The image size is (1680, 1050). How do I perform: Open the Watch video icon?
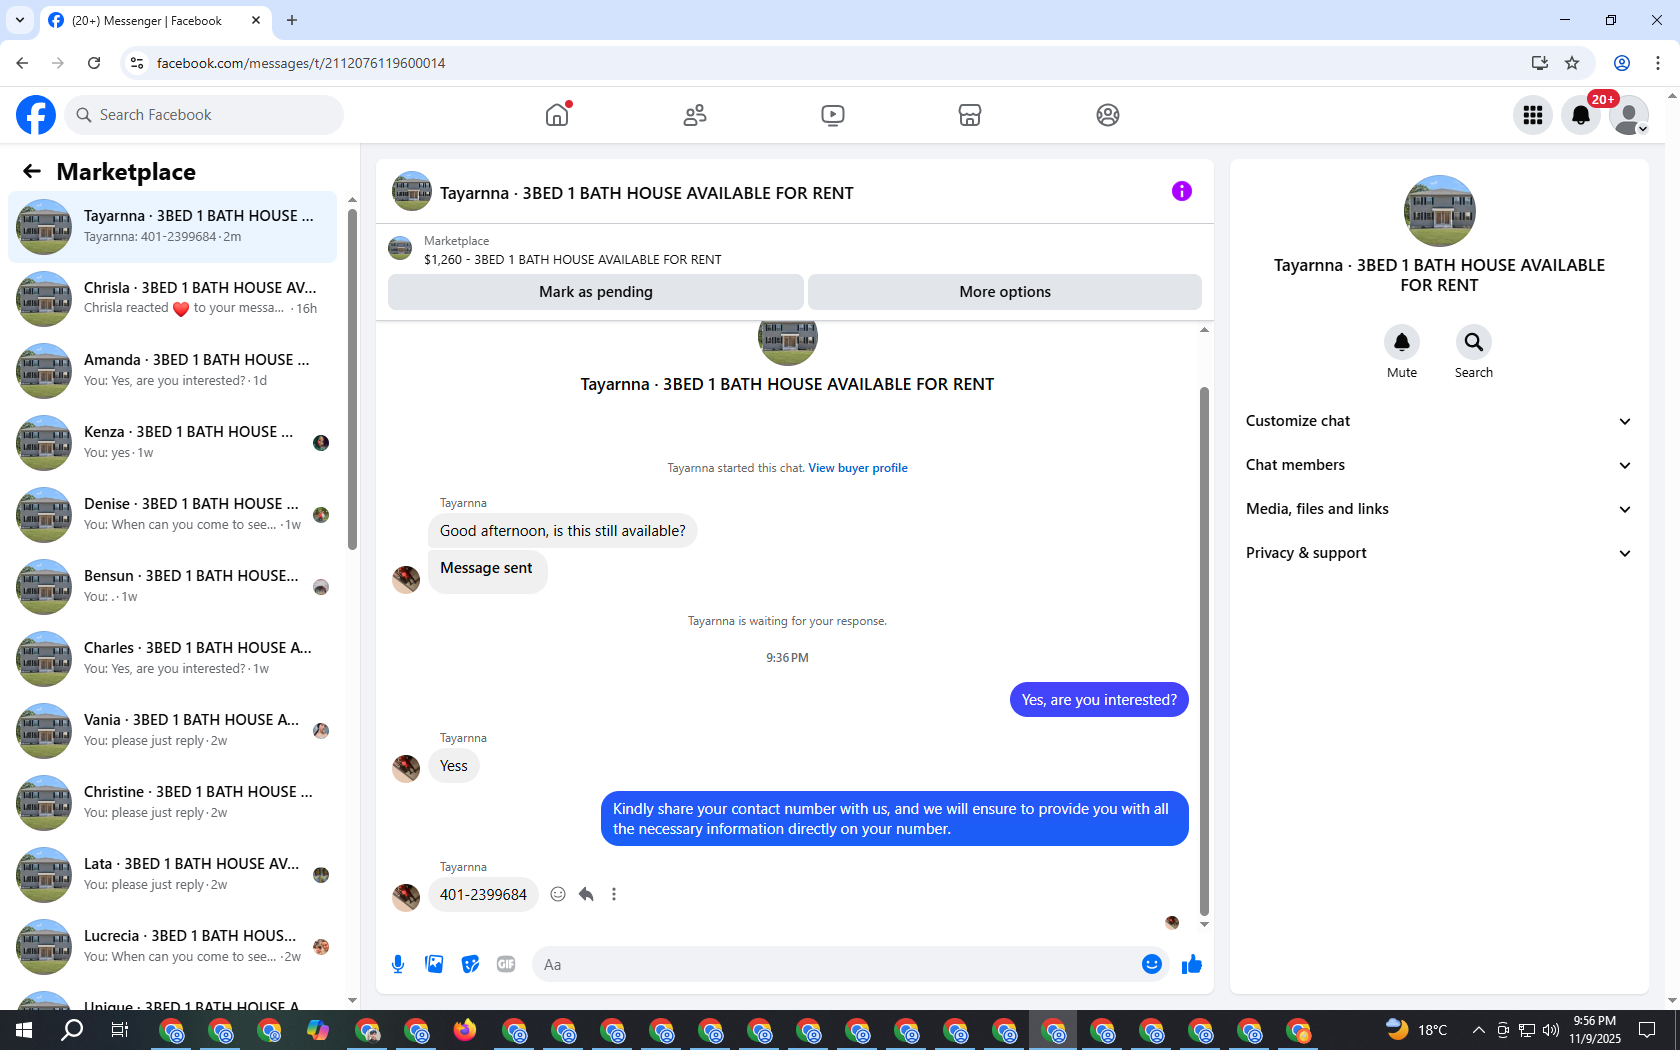click(x=833, y=115)
